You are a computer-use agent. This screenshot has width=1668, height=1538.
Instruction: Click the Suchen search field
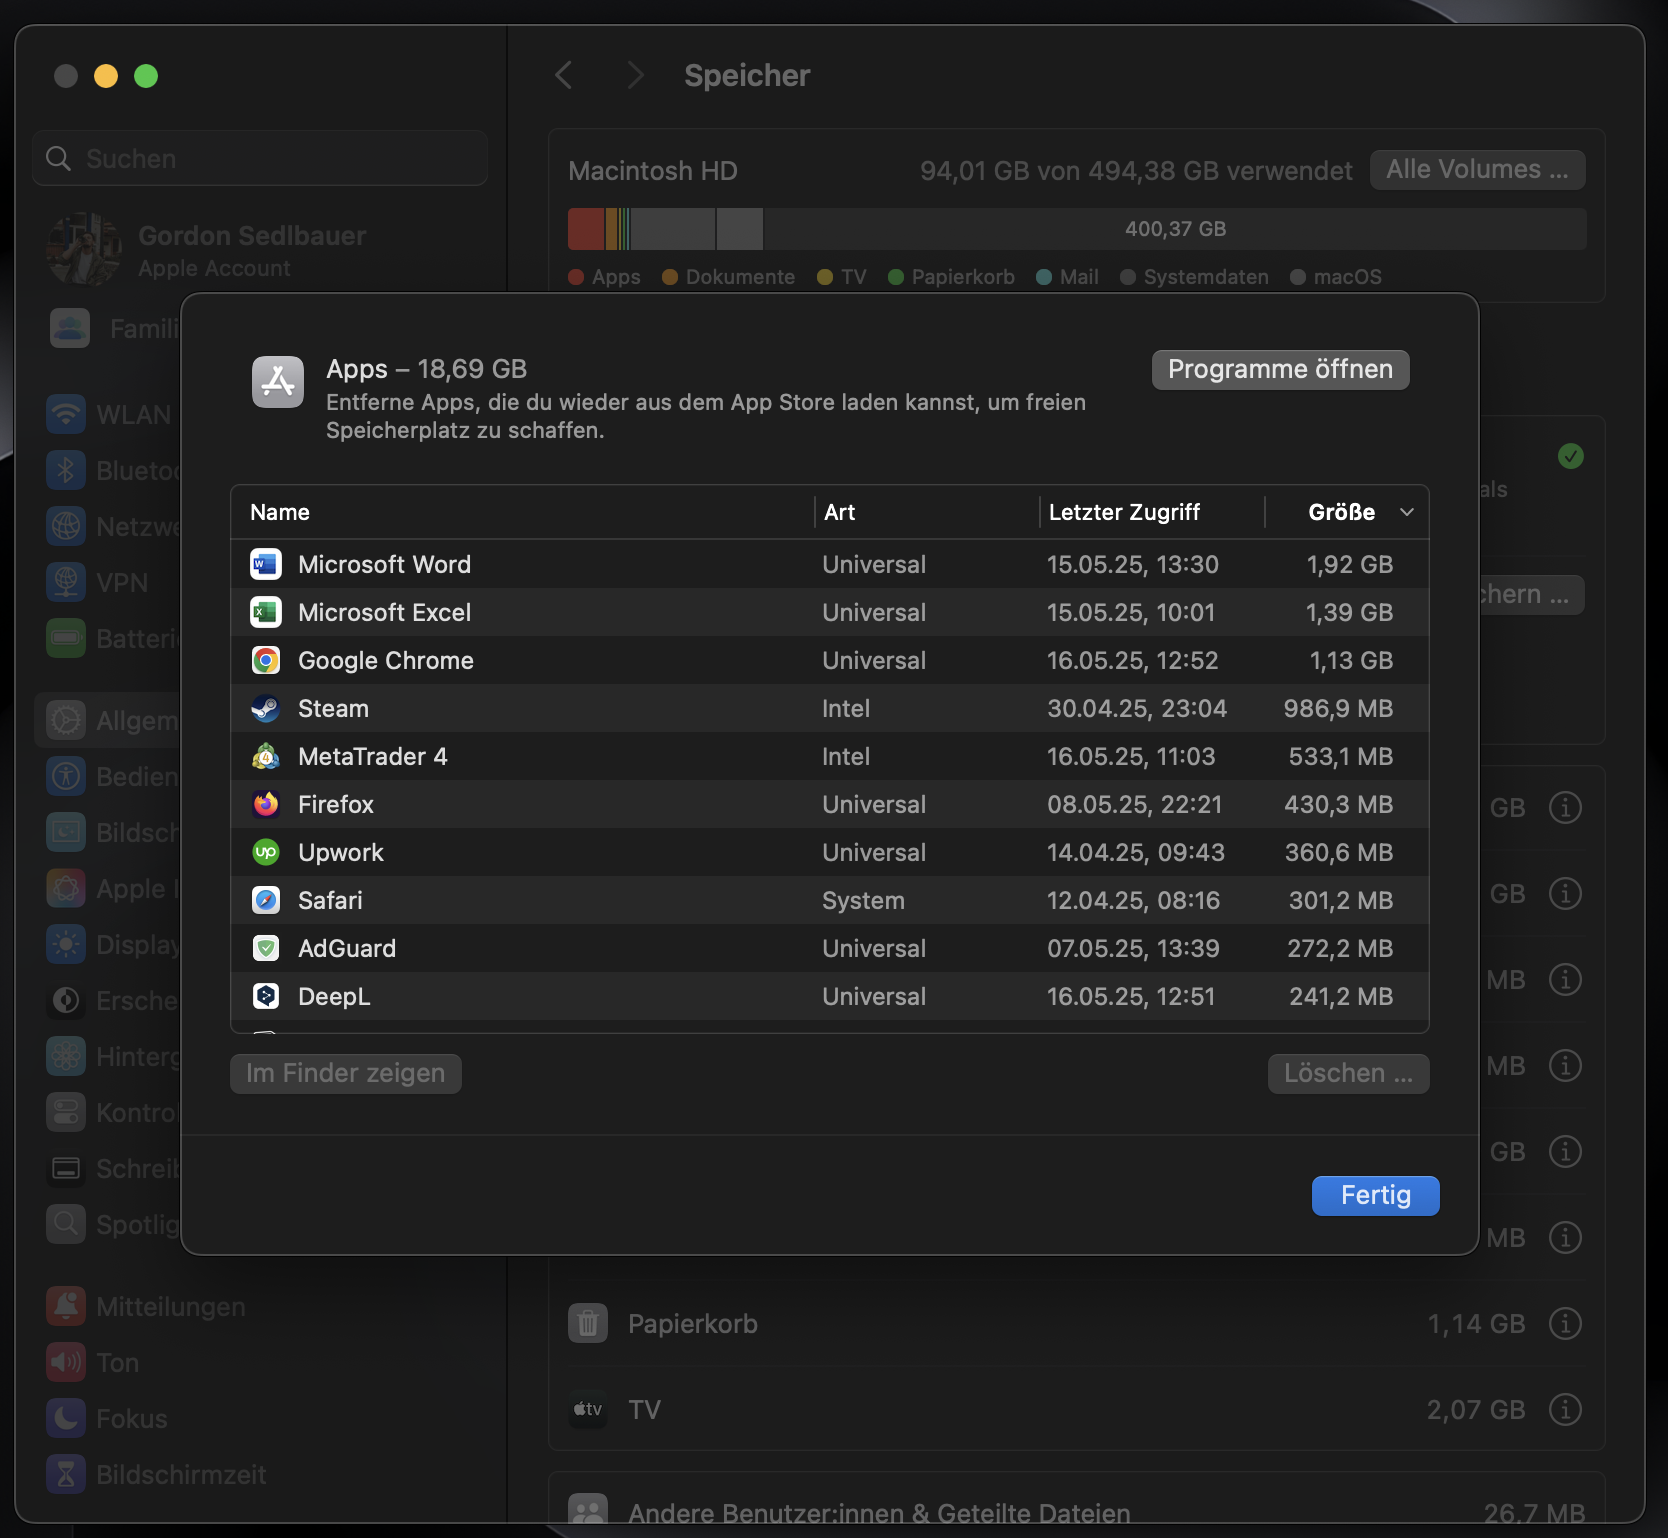pyautogui.click(x=259, y=158)
